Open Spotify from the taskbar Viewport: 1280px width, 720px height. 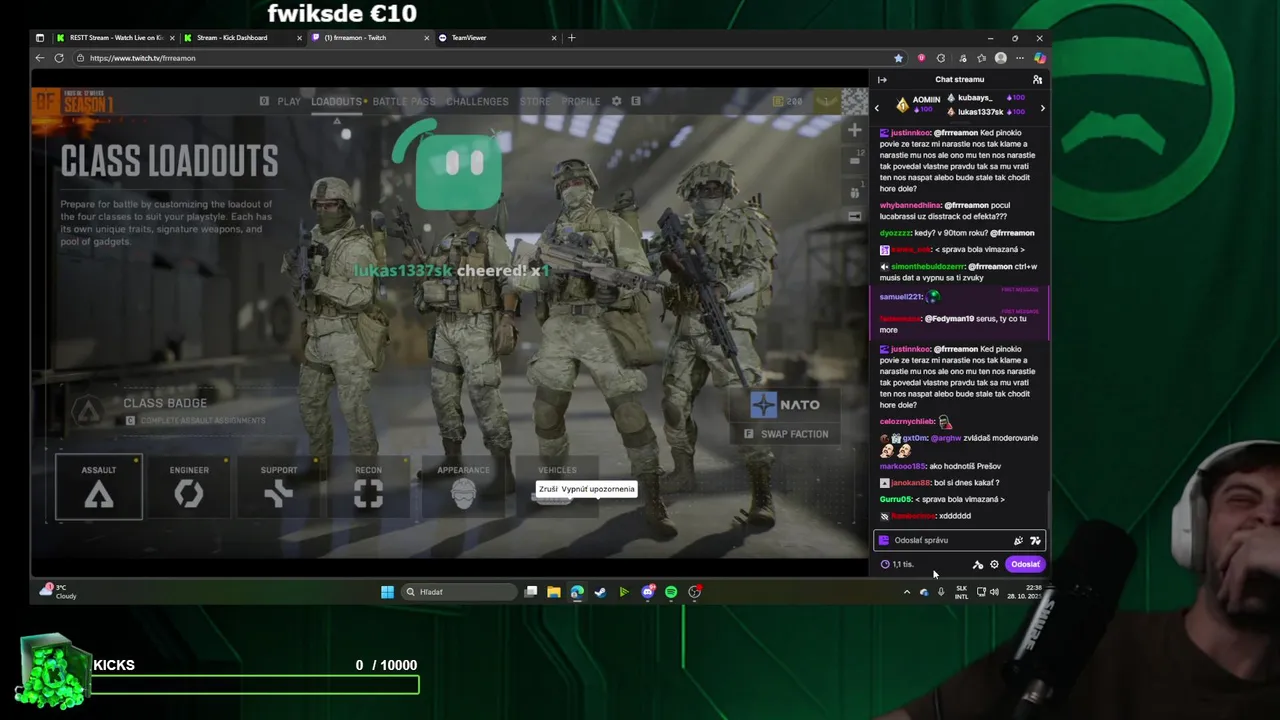671,592
